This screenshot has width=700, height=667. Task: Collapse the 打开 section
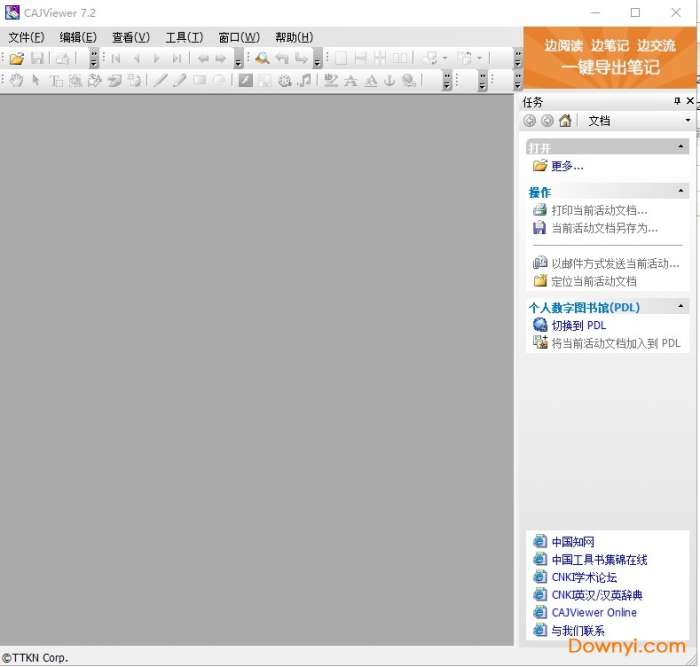pos(682,147)
